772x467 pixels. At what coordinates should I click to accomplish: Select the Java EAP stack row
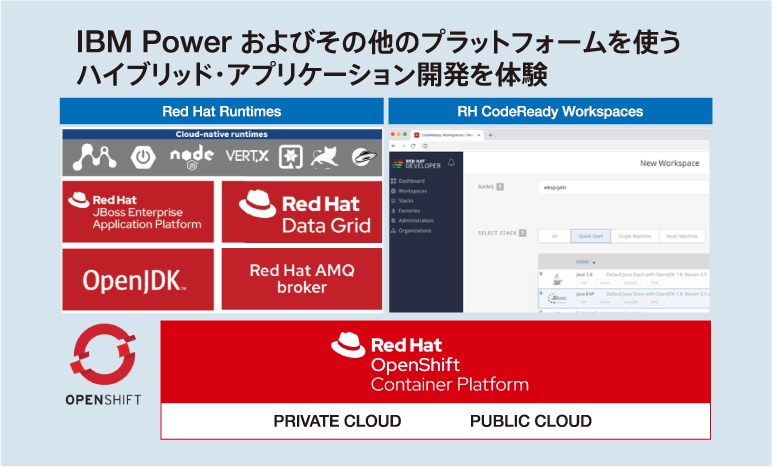[624, 298]
